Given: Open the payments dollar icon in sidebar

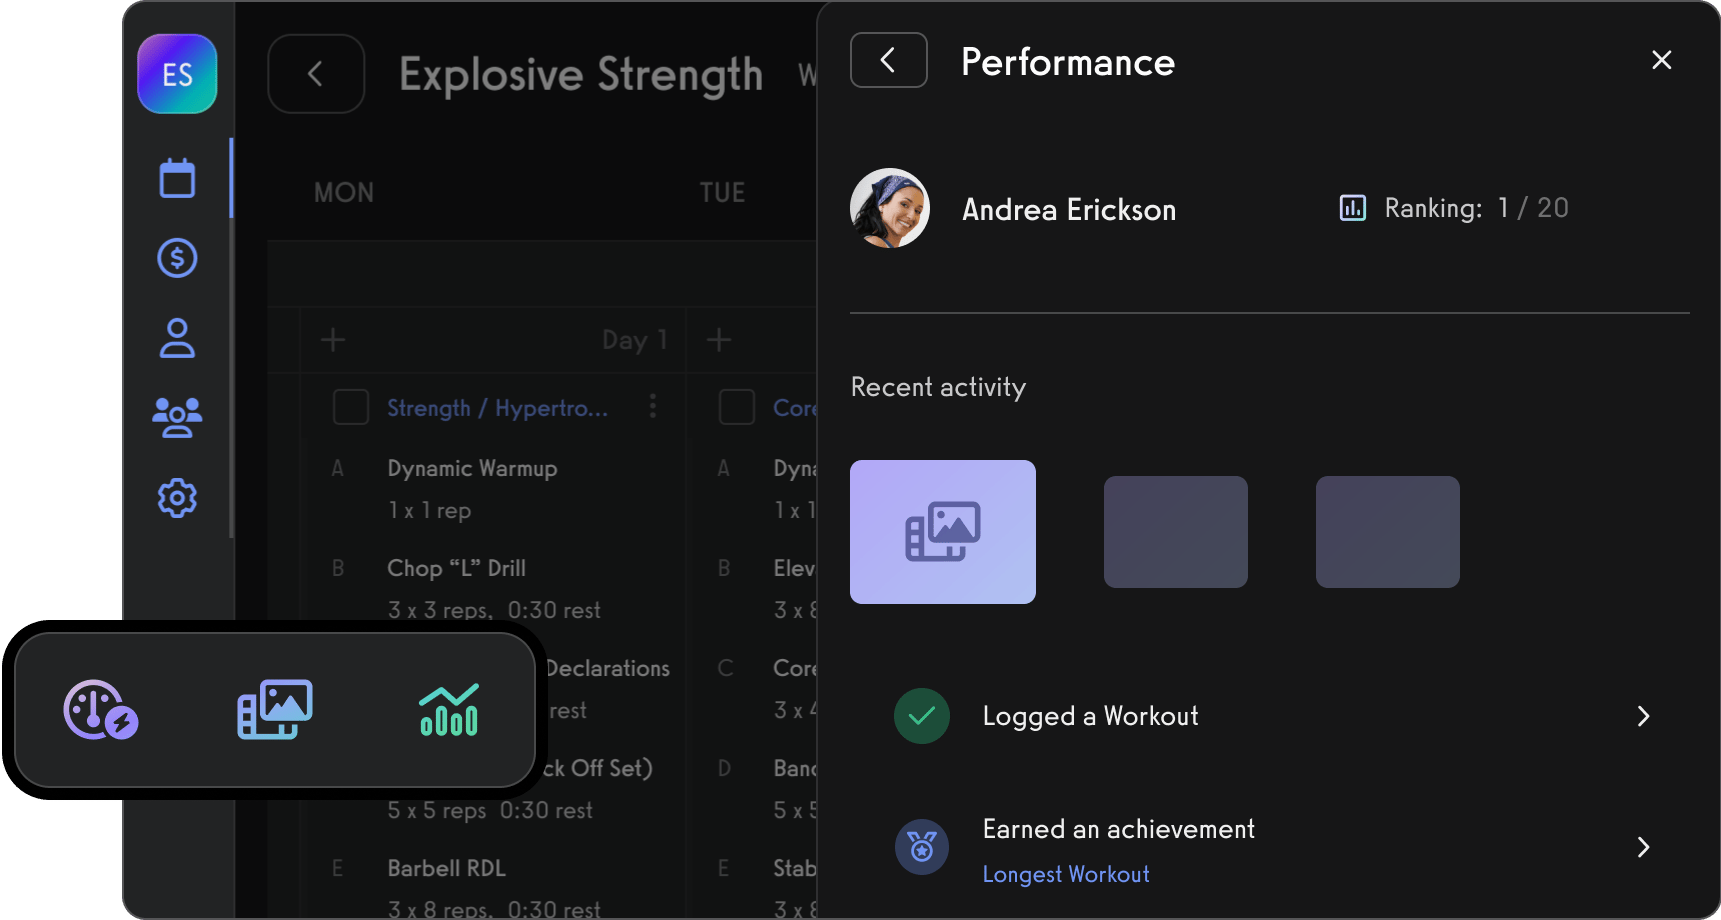Looking at the screenshot, I should pos(177,258).
